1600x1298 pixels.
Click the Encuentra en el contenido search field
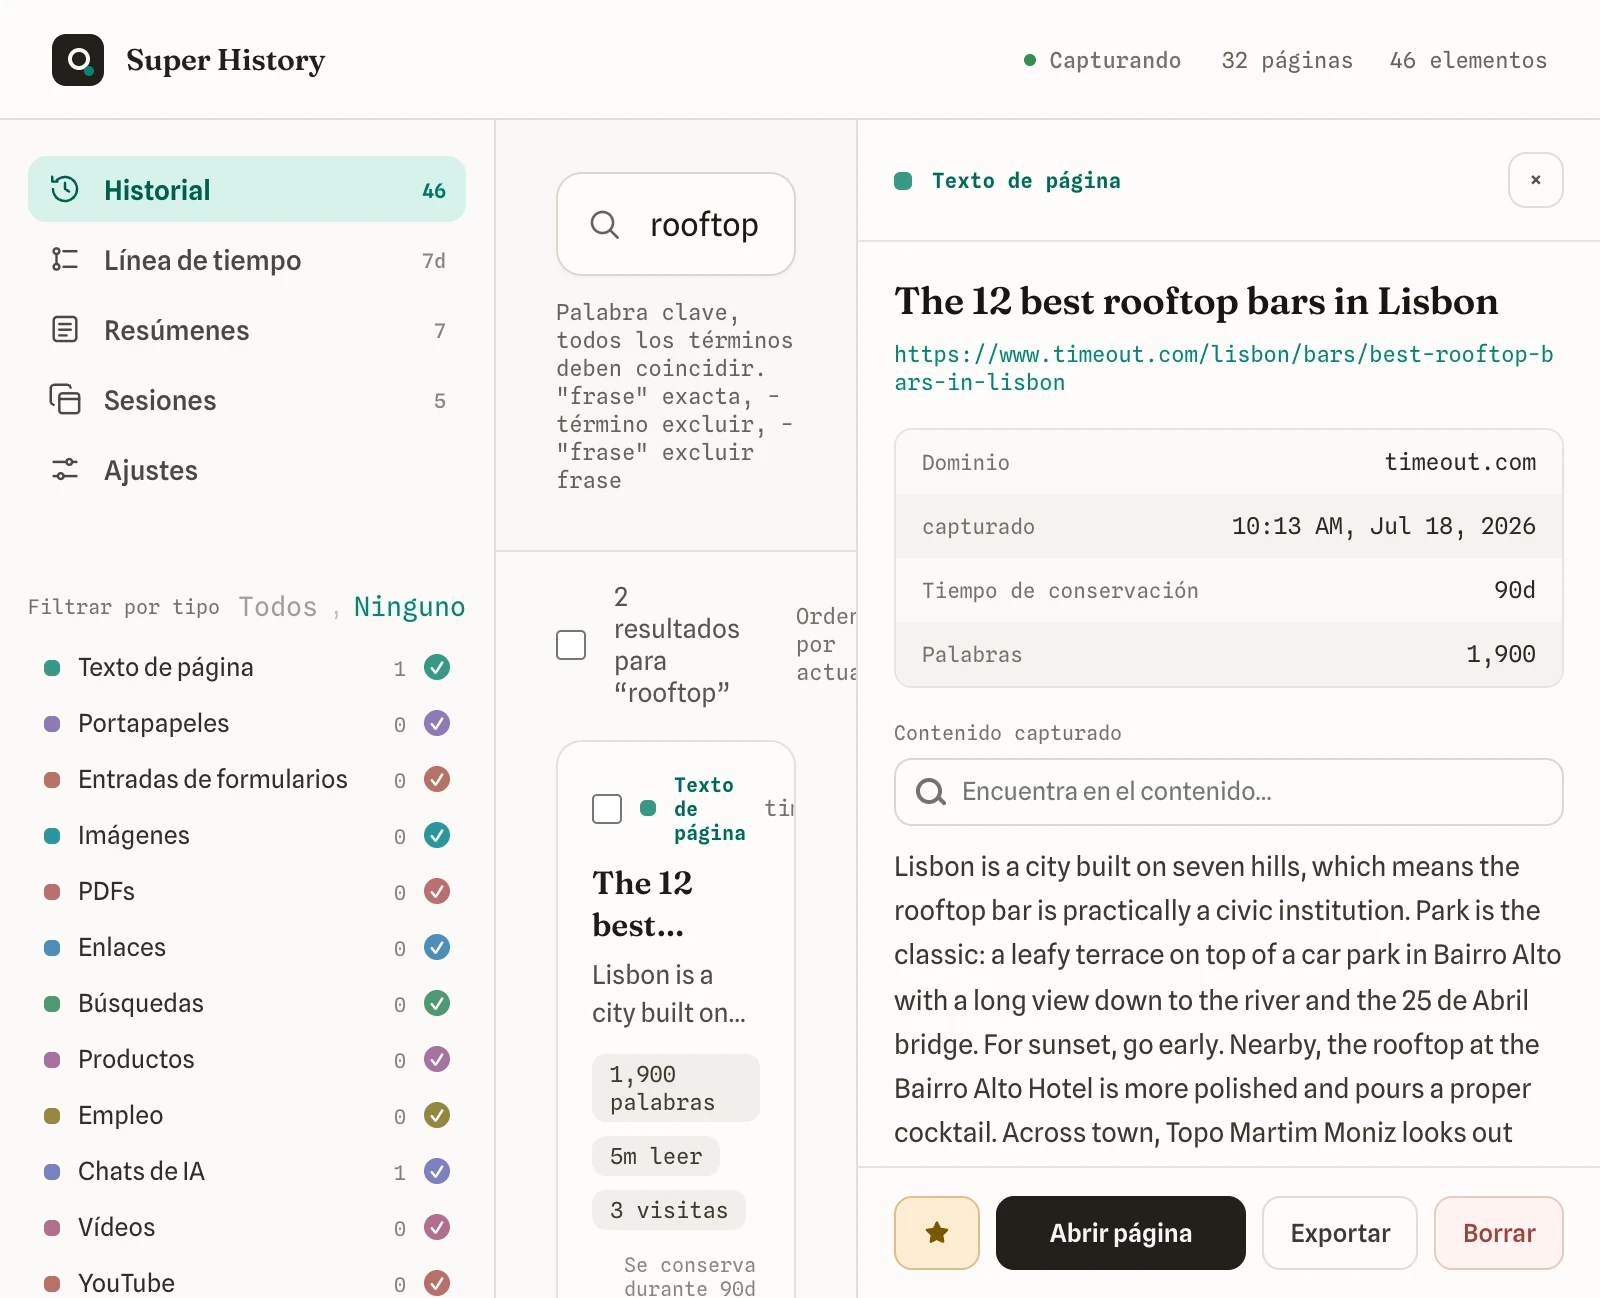pos(1229,792)
